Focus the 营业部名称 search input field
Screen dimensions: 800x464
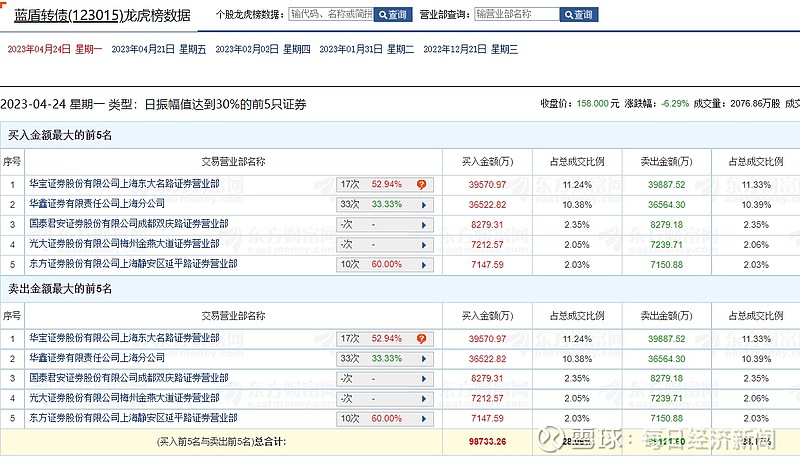(517, 14)
